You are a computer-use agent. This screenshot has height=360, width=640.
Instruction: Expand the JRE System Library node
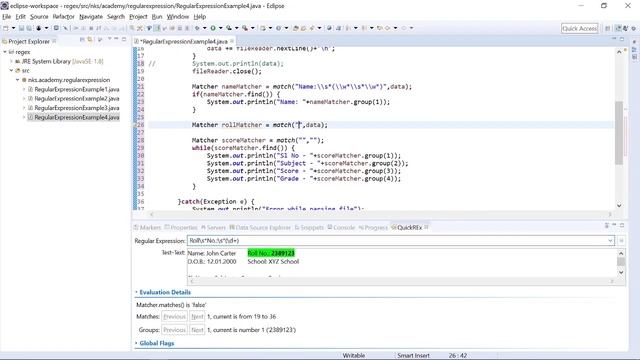coord(11,61)
